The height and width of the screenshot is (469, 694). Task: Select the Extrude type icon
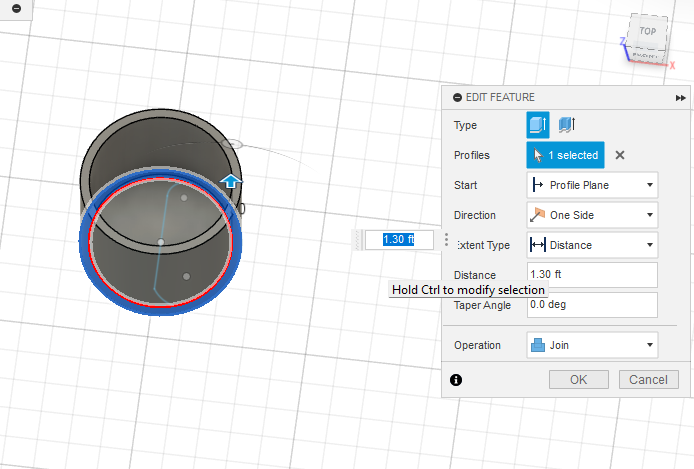[538, 125]
